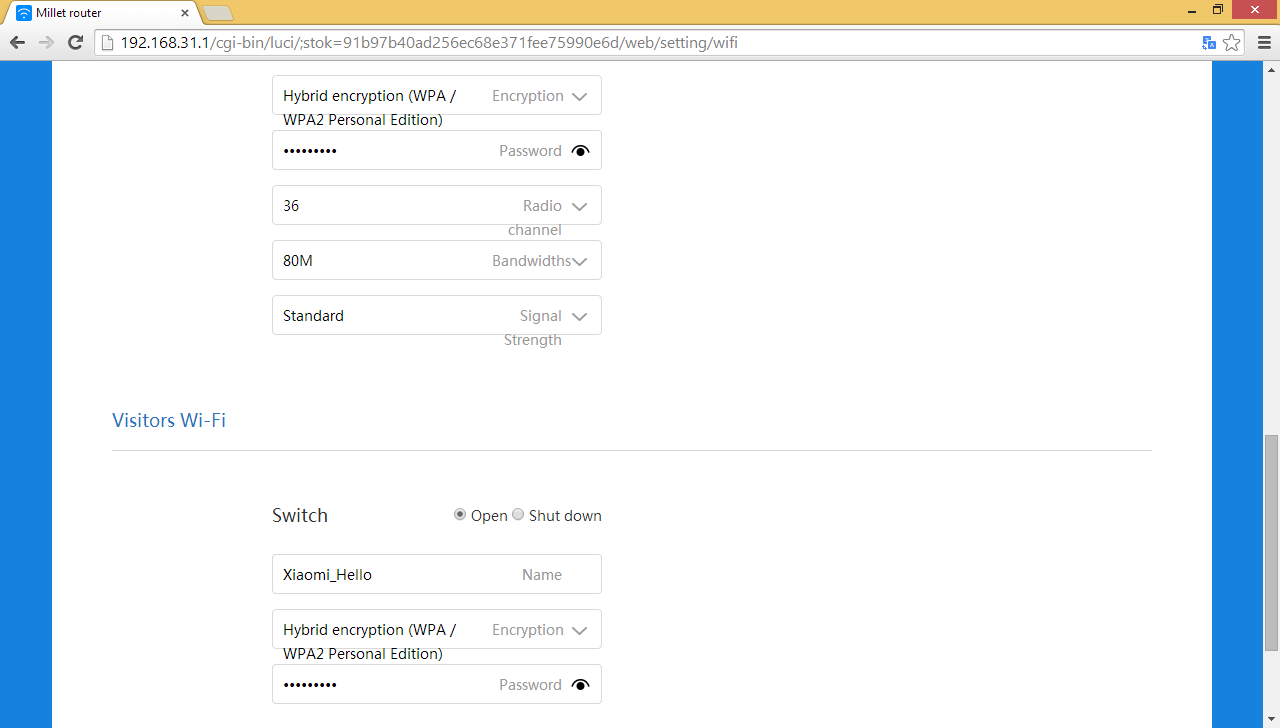This screenshot has width=1280, height=728.
Task: Click the vertical scrollbar thumb
Action: click(x=1271, y=542)
